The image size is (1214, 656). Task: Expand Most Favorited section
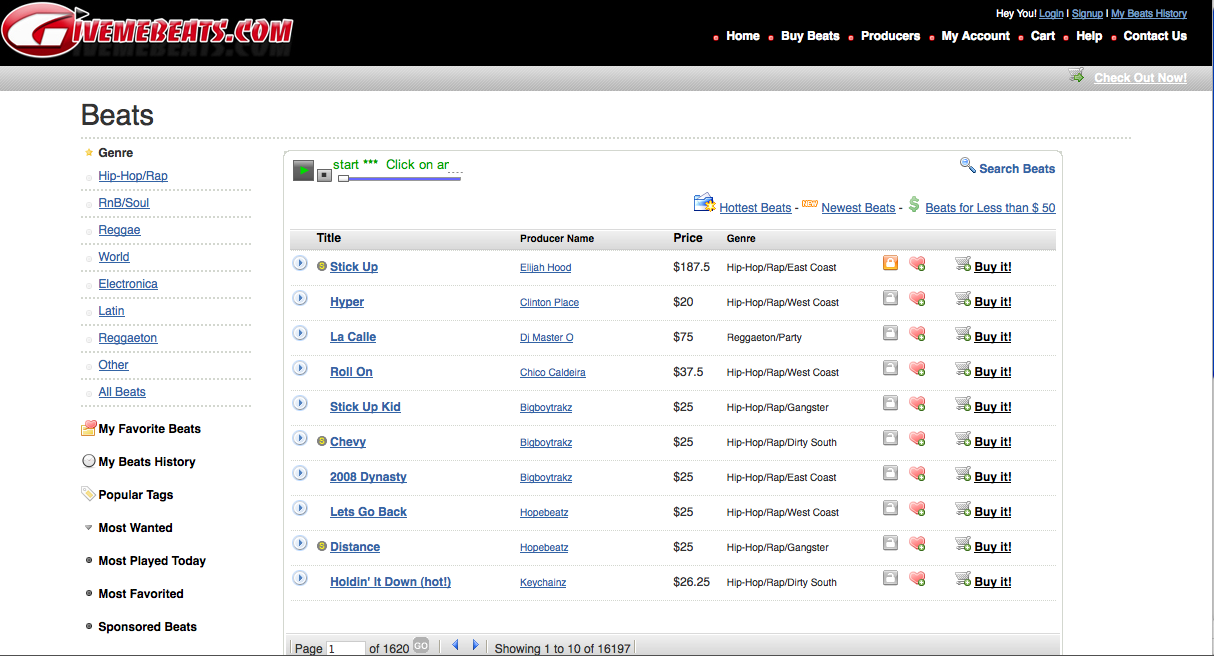click(x=141, y=594)
